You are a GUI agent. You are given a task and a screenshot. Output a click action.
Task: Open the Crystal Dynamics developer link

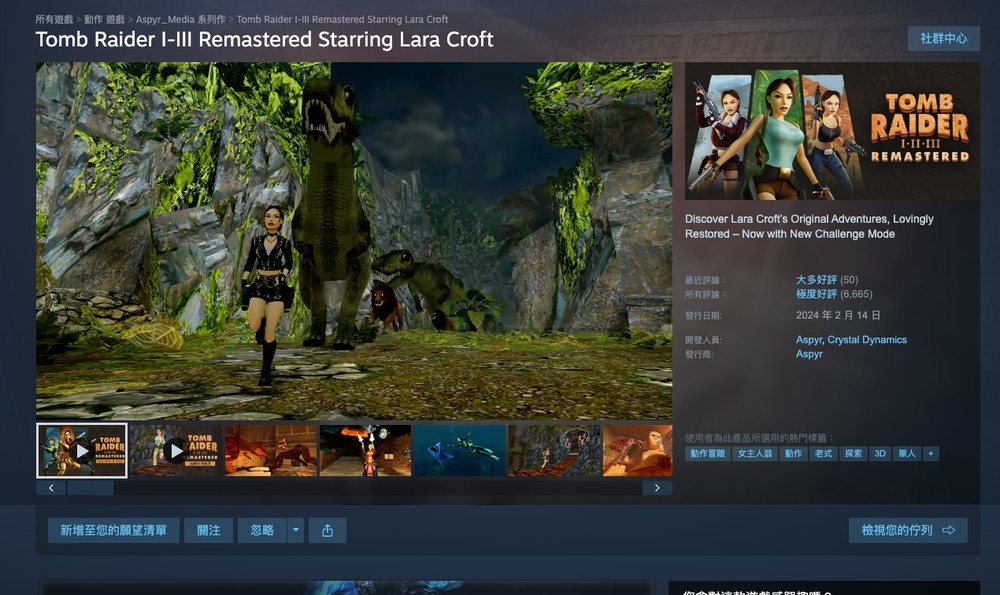click(x=867, y=339)
